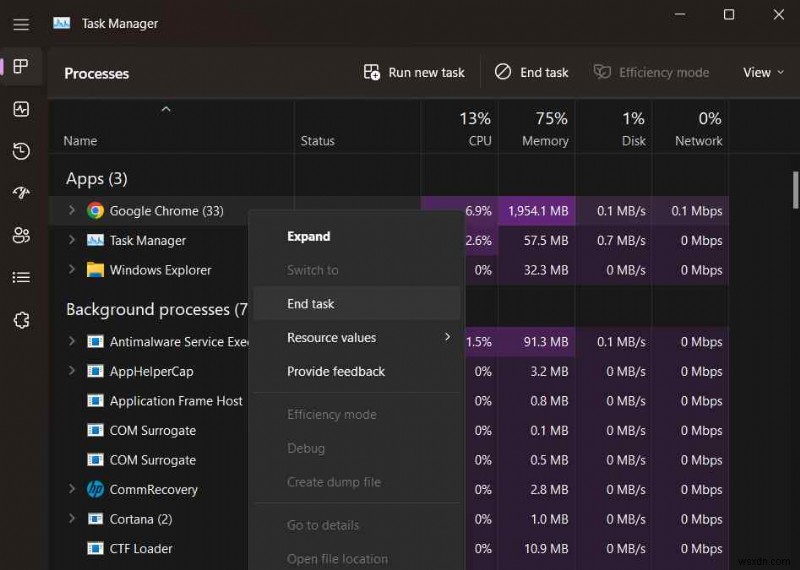Sort by the Name column header
Image resolution: width=800 pixels, height=570 pixels.
[x=80, y=141]
